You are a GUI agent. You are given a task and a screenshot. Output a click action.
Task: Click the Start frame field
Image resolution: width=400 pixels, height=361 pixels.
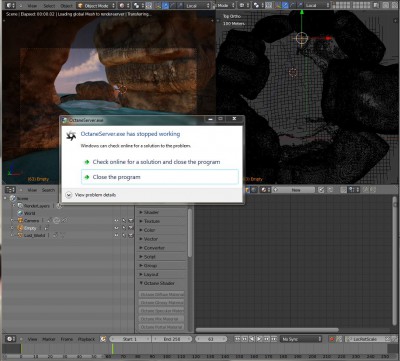130,339
